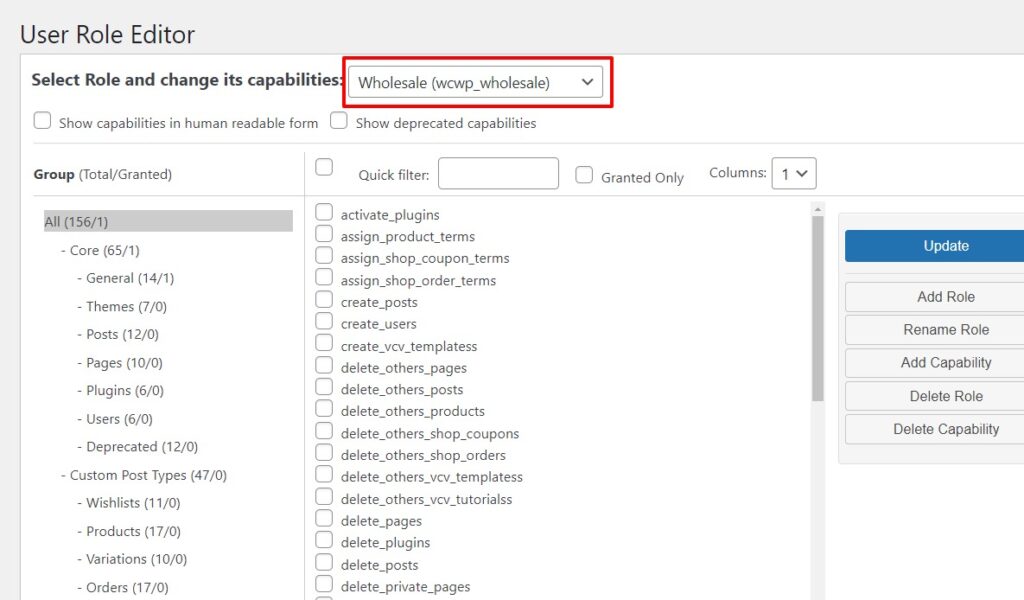1024x600 pixels.
Task: Grant the create_users capability
Action: [x=324, y=323]
